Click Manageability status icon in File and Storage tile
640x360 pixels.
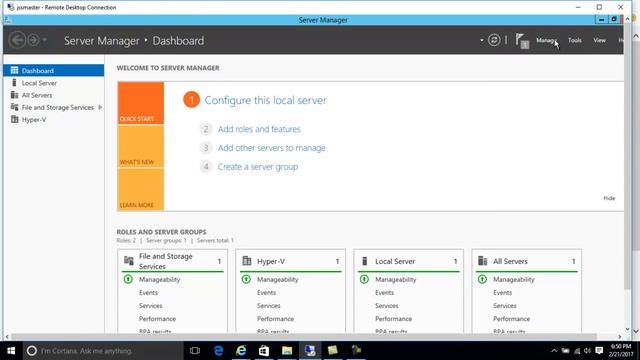(128, 279)
